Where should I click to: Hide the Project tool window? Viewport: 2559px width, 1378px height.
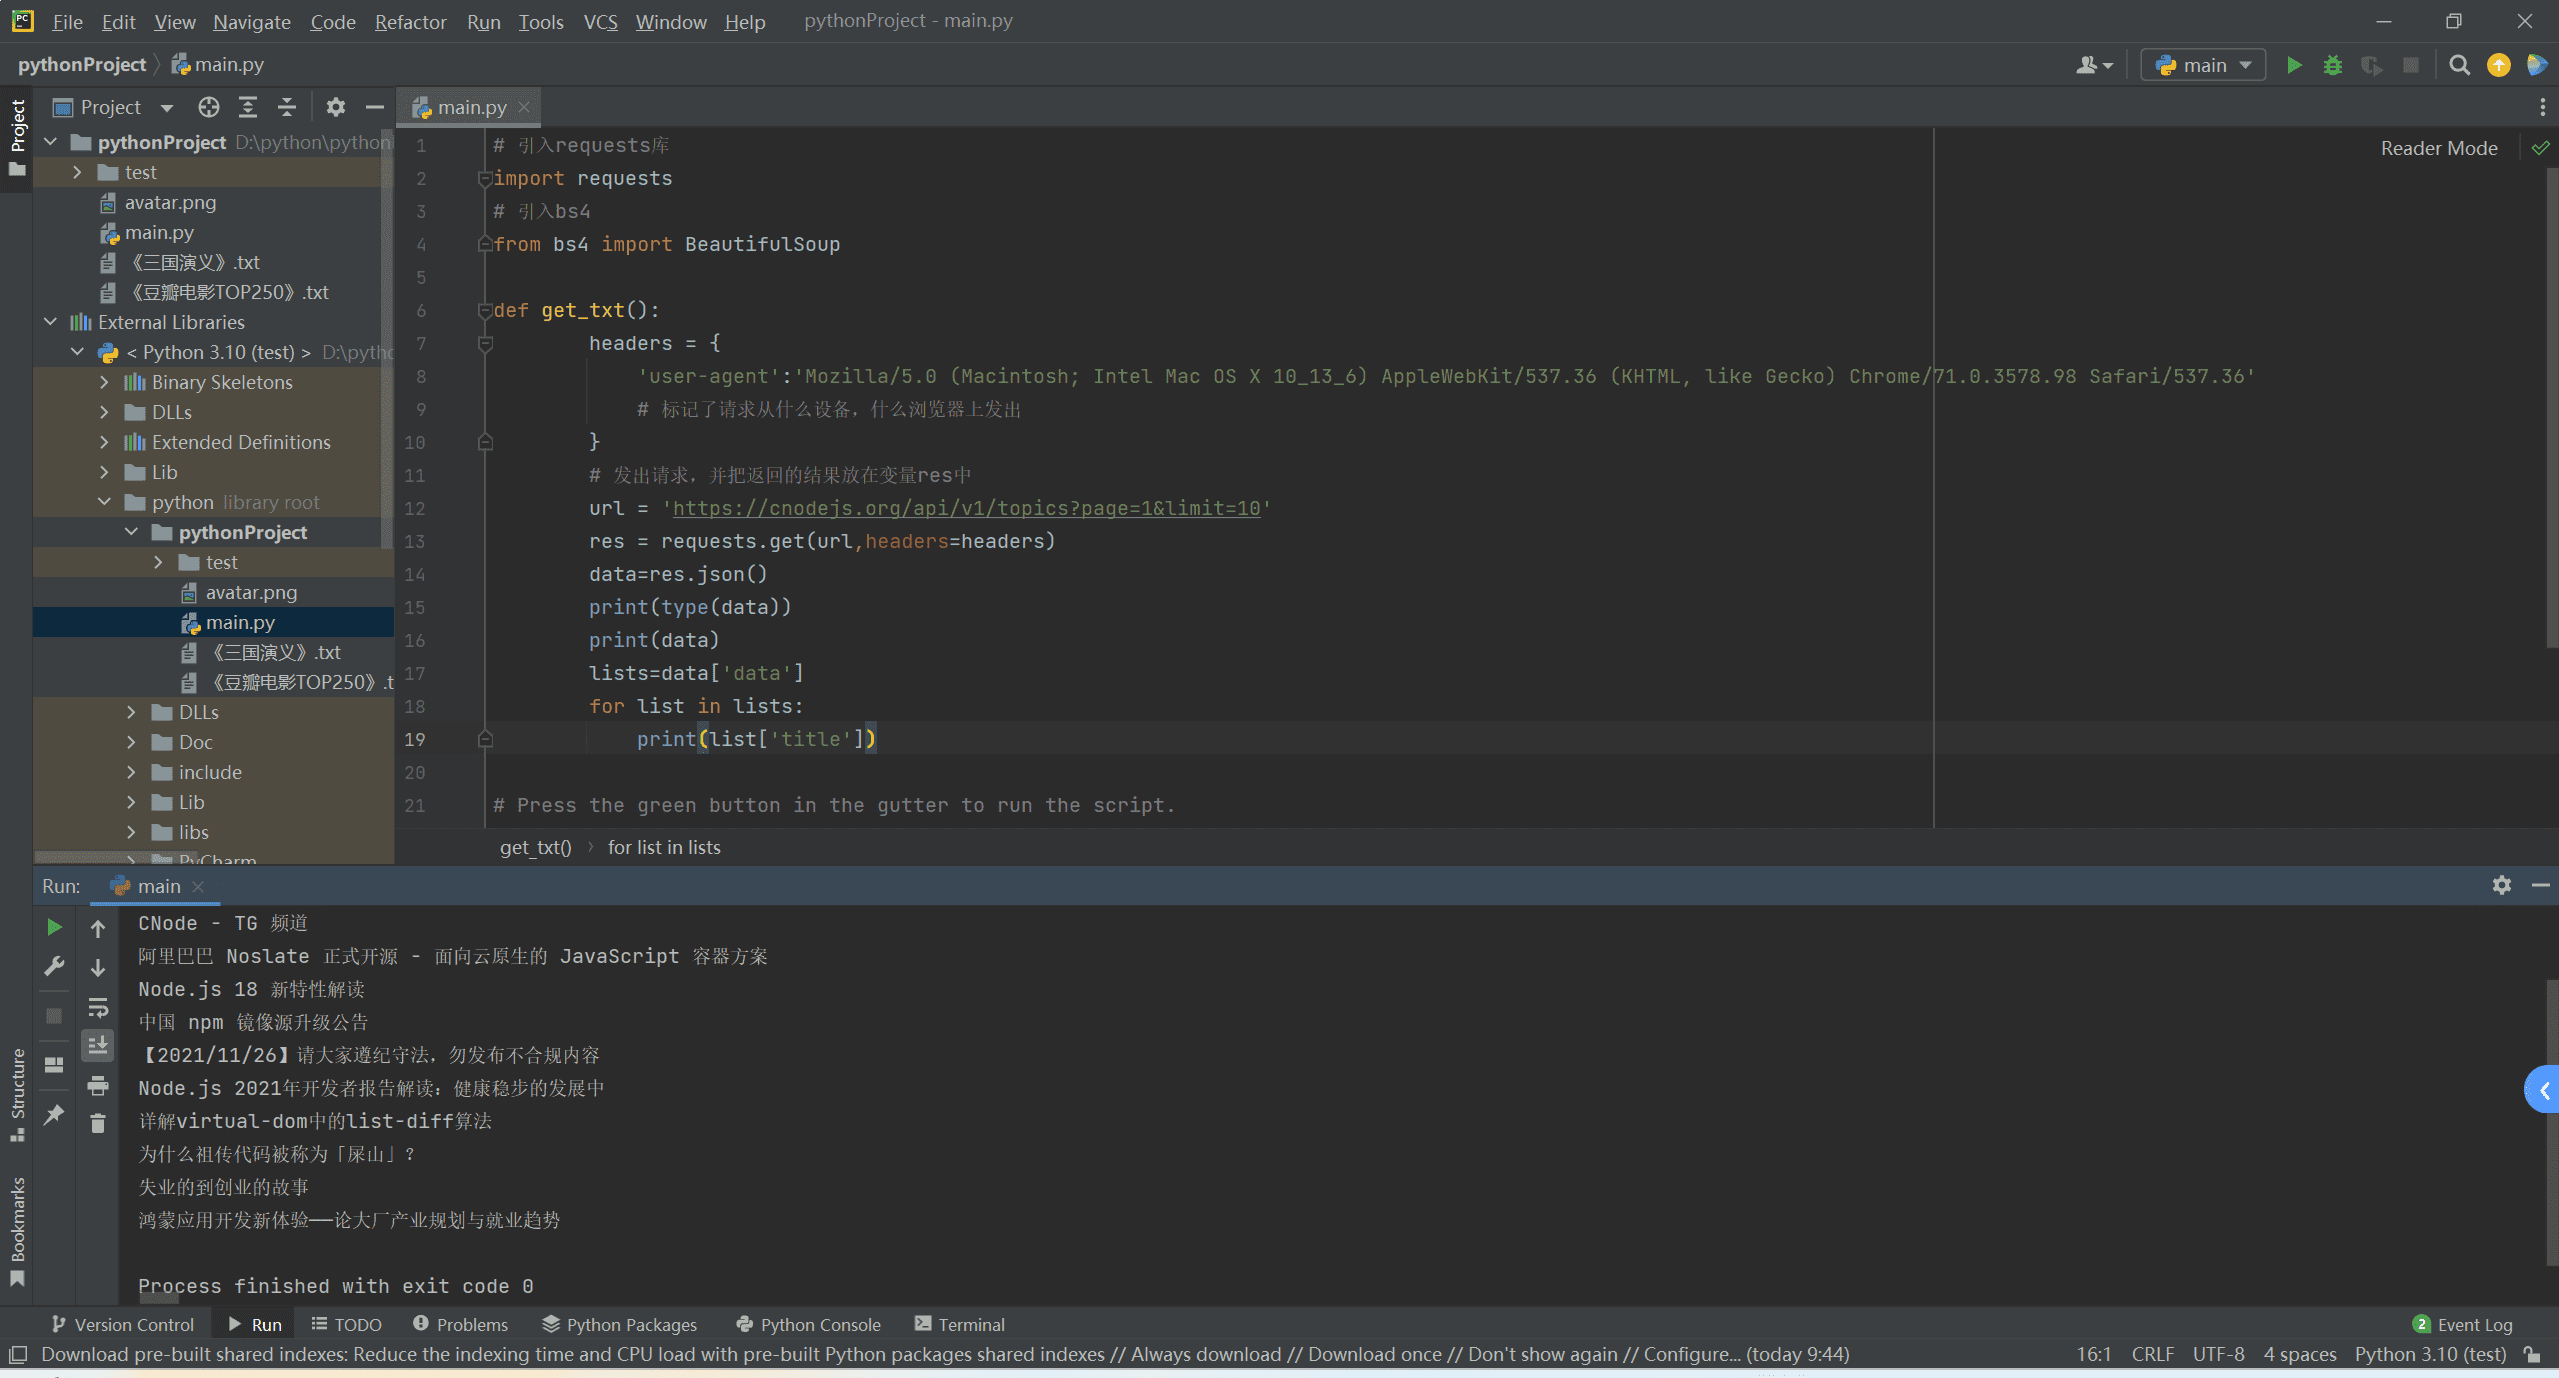pyautogui.click(x=374, y=107)
